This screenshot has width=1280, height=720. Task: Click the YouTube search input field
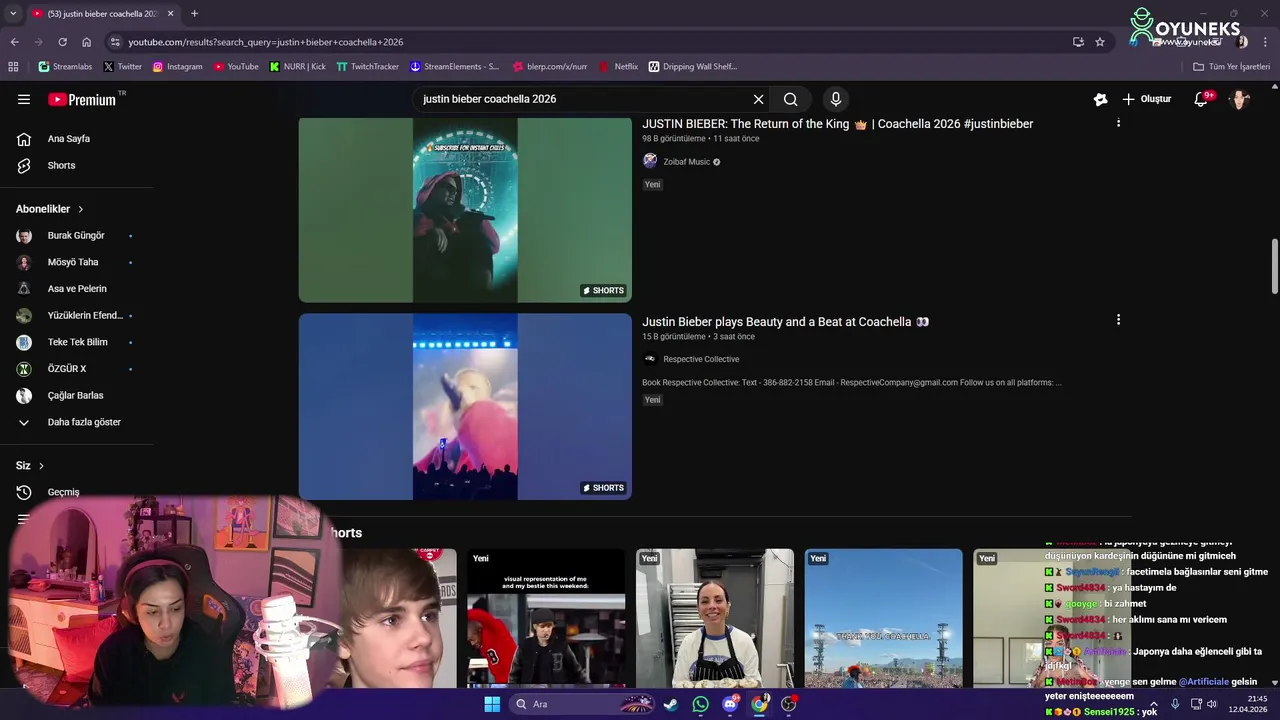coord(583,99)
